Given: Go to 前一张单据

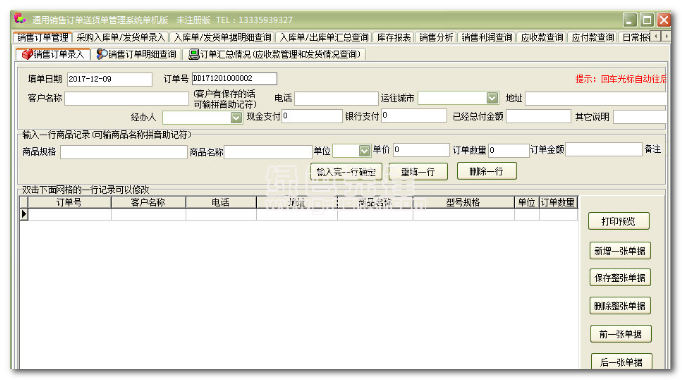Looking at the screenshot, I should click(621, 334).
